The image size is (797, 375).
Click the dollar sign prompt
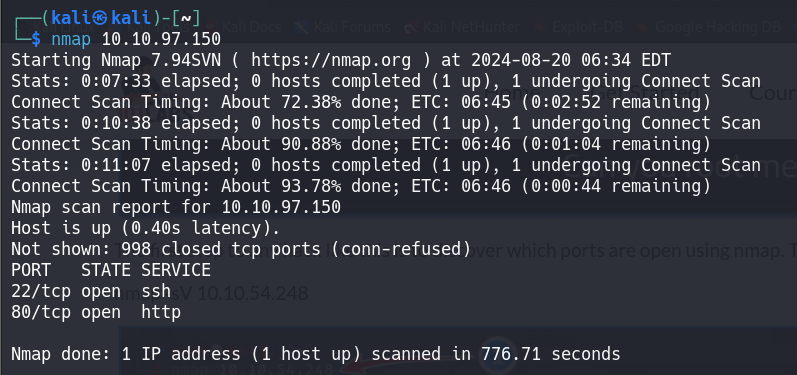click(35, 39)
